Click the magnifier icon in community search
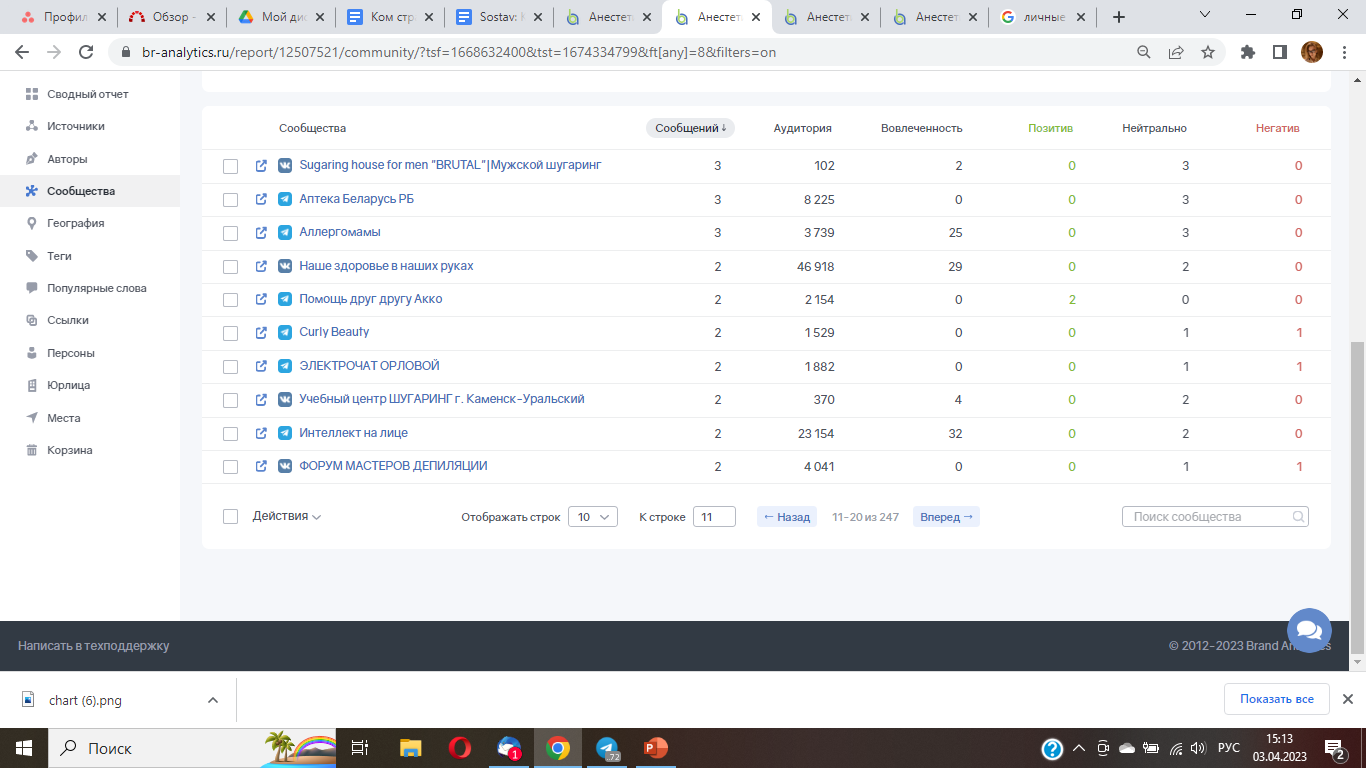 [x=1298, y=517]
